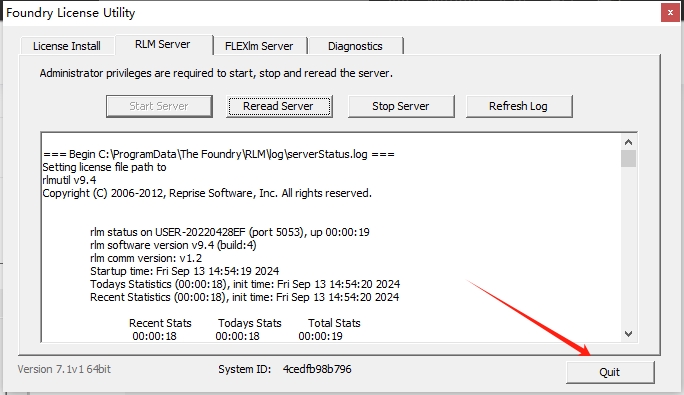
Task: Click the System ID value 4cedfb98b796
Action: [x=317, y=369]
